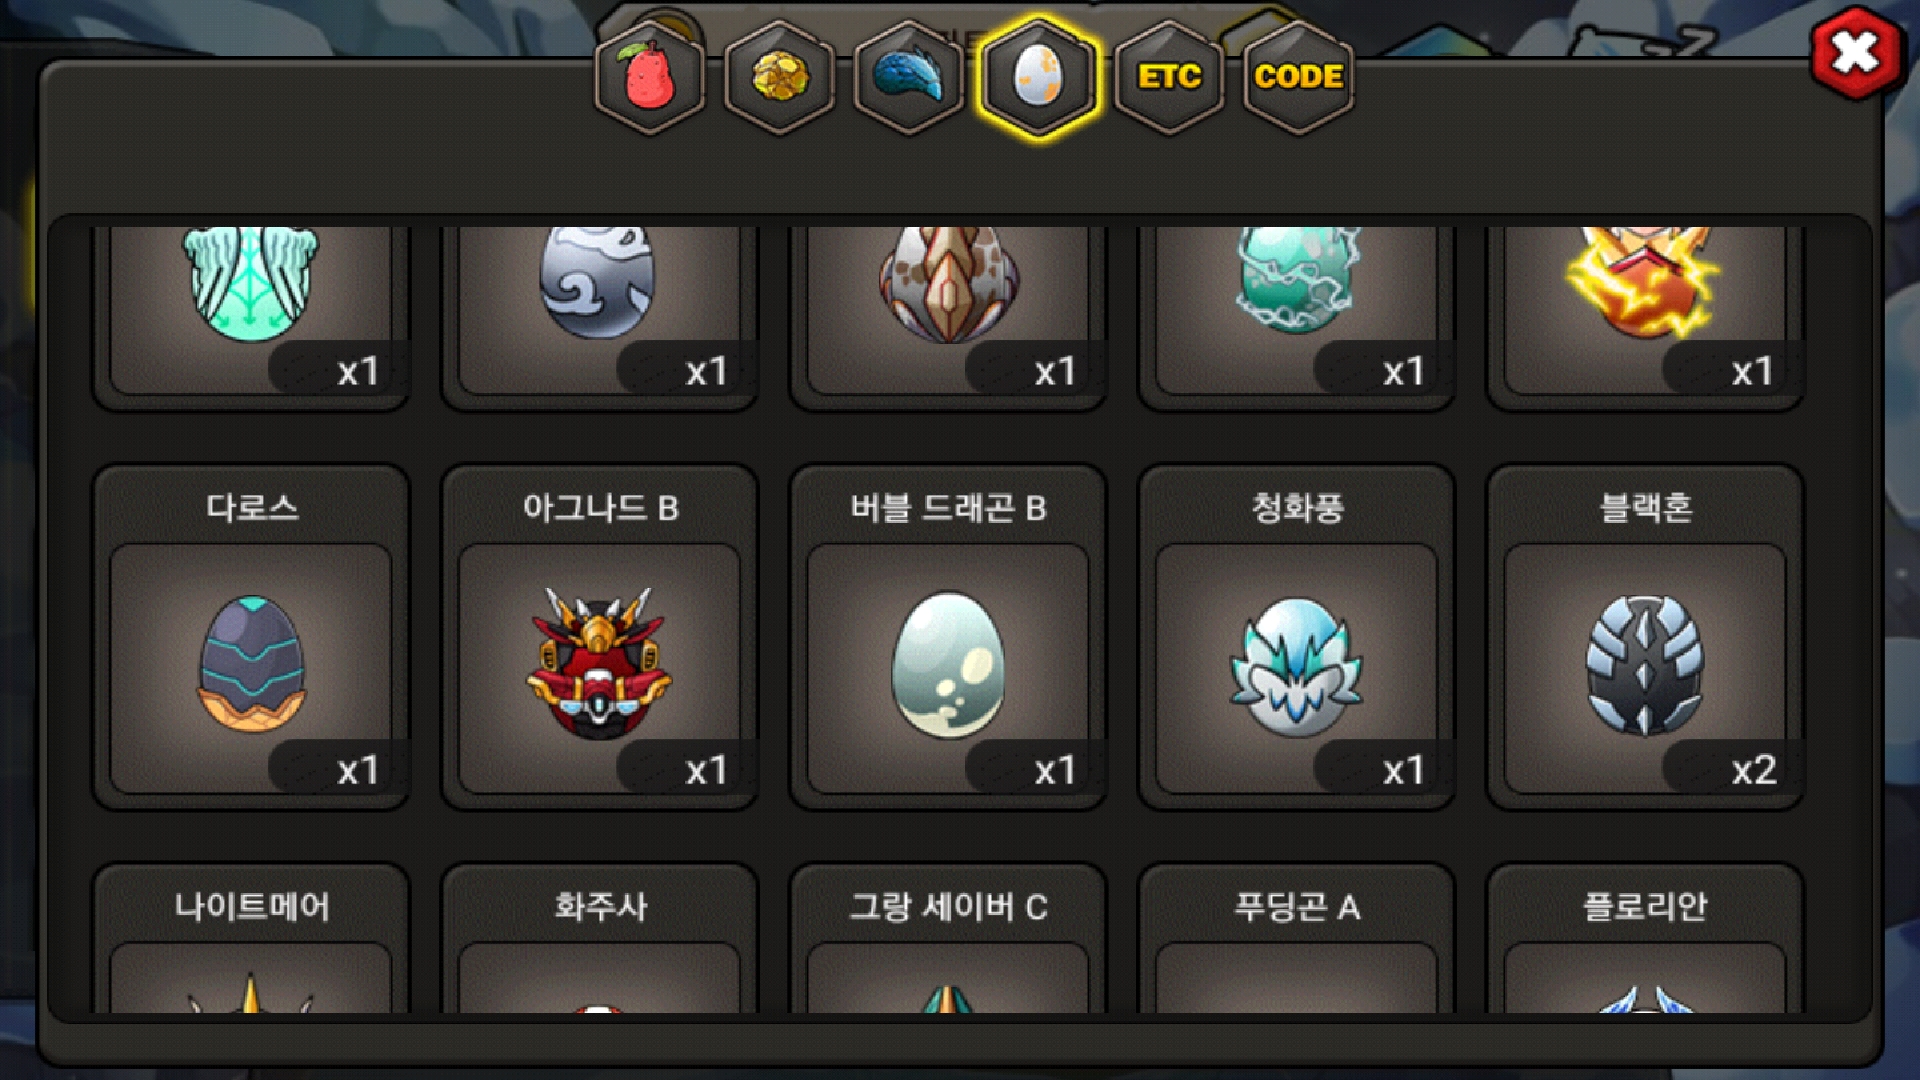Image resolution: width=1920 pixels, height=1080 pixels.
Task: Open the red fruit food tab
Action: pyautogui.click(x=650, y=77)
